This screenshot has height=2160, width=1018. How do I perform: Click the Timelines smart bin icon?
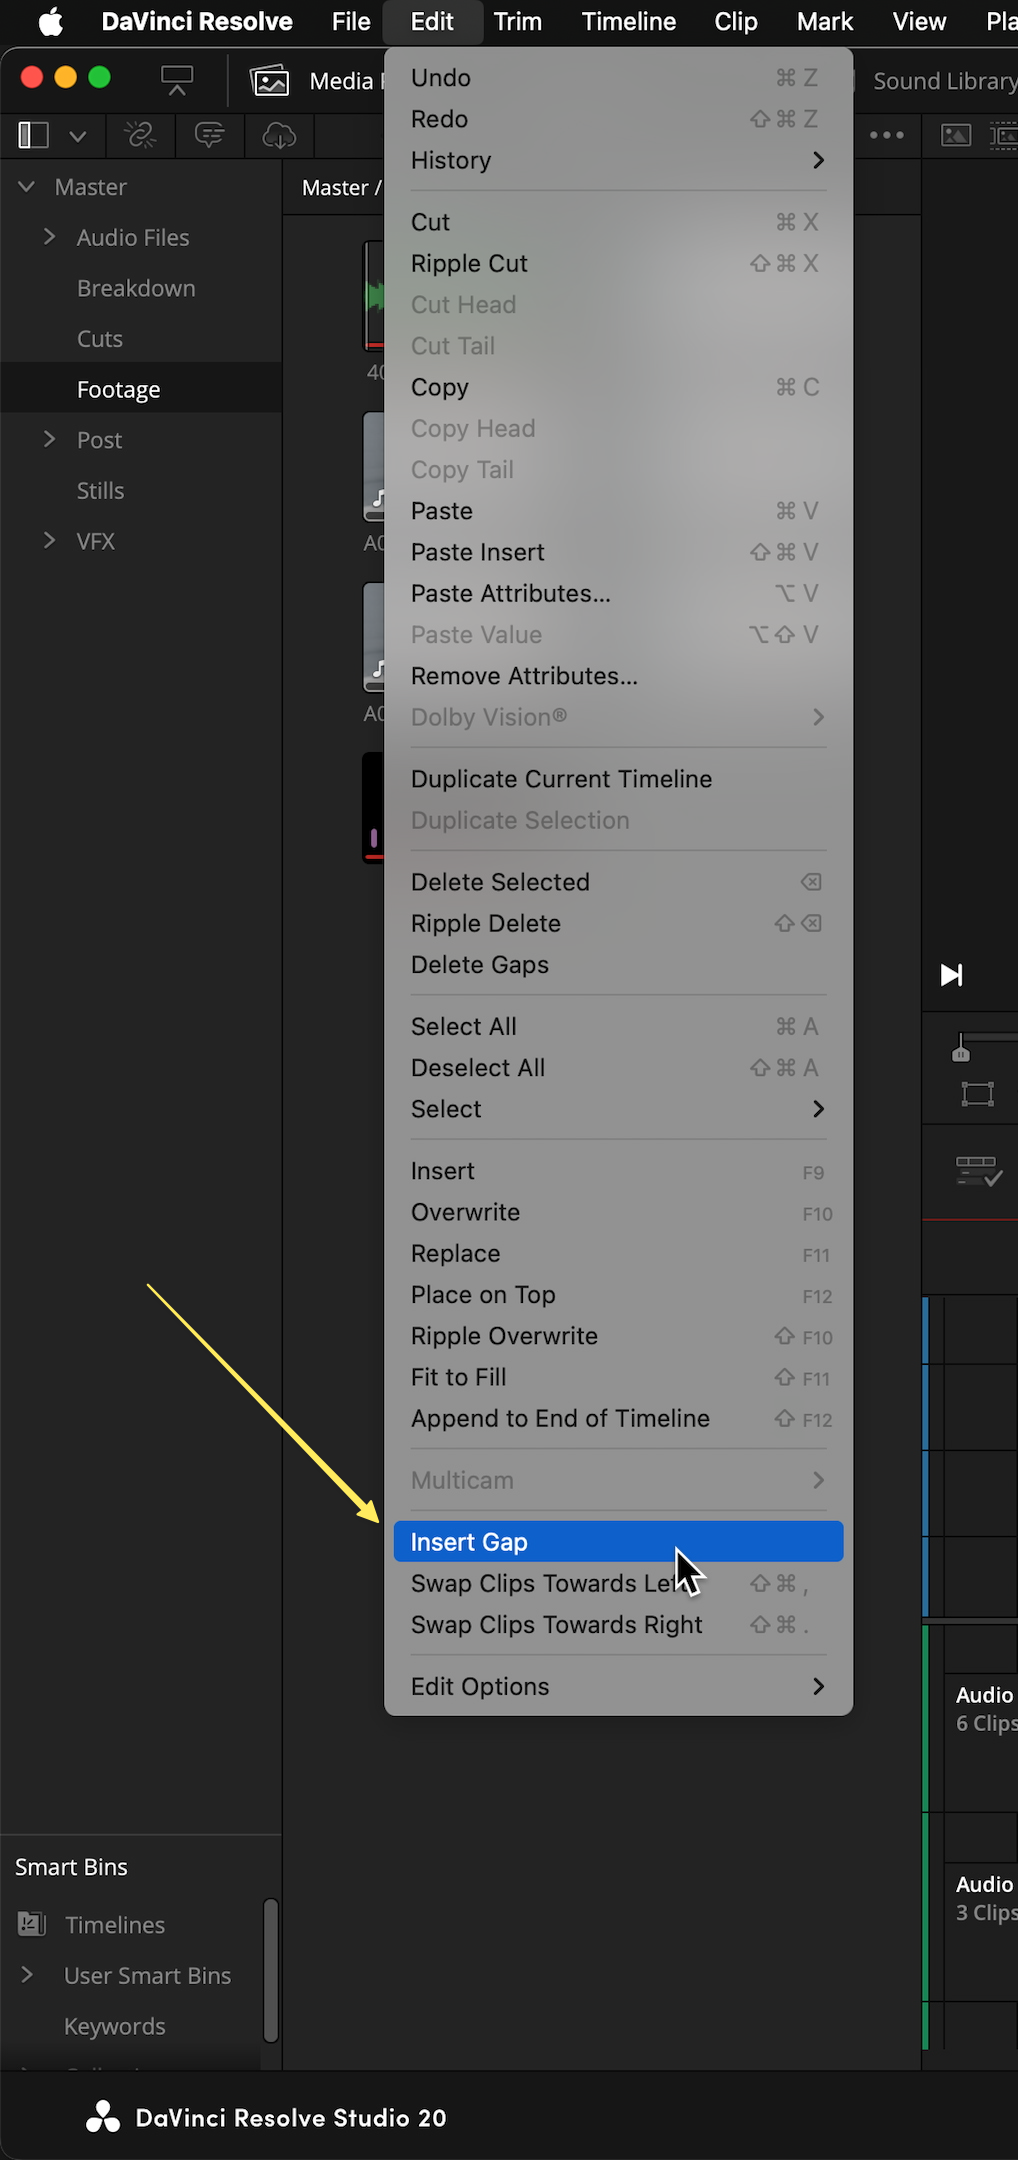(32, 1923)
